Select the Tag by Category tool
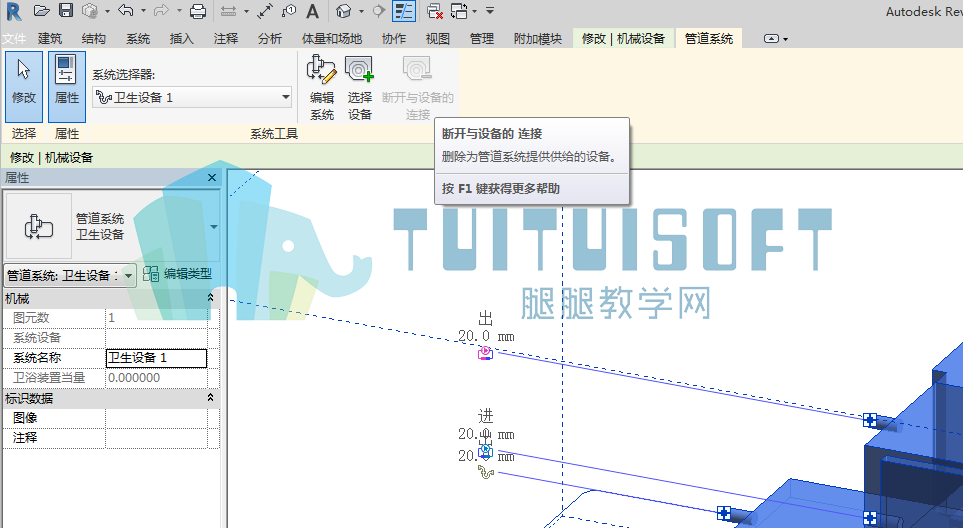The image size is (963, 528). [x=289, y=11]
